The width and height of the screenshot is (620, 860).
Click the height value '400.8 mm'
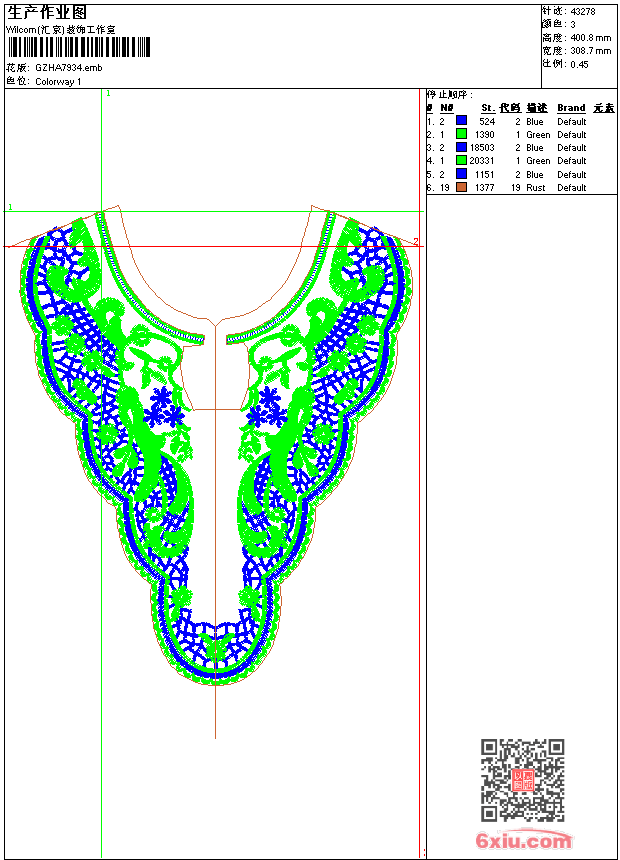point(590,38)
